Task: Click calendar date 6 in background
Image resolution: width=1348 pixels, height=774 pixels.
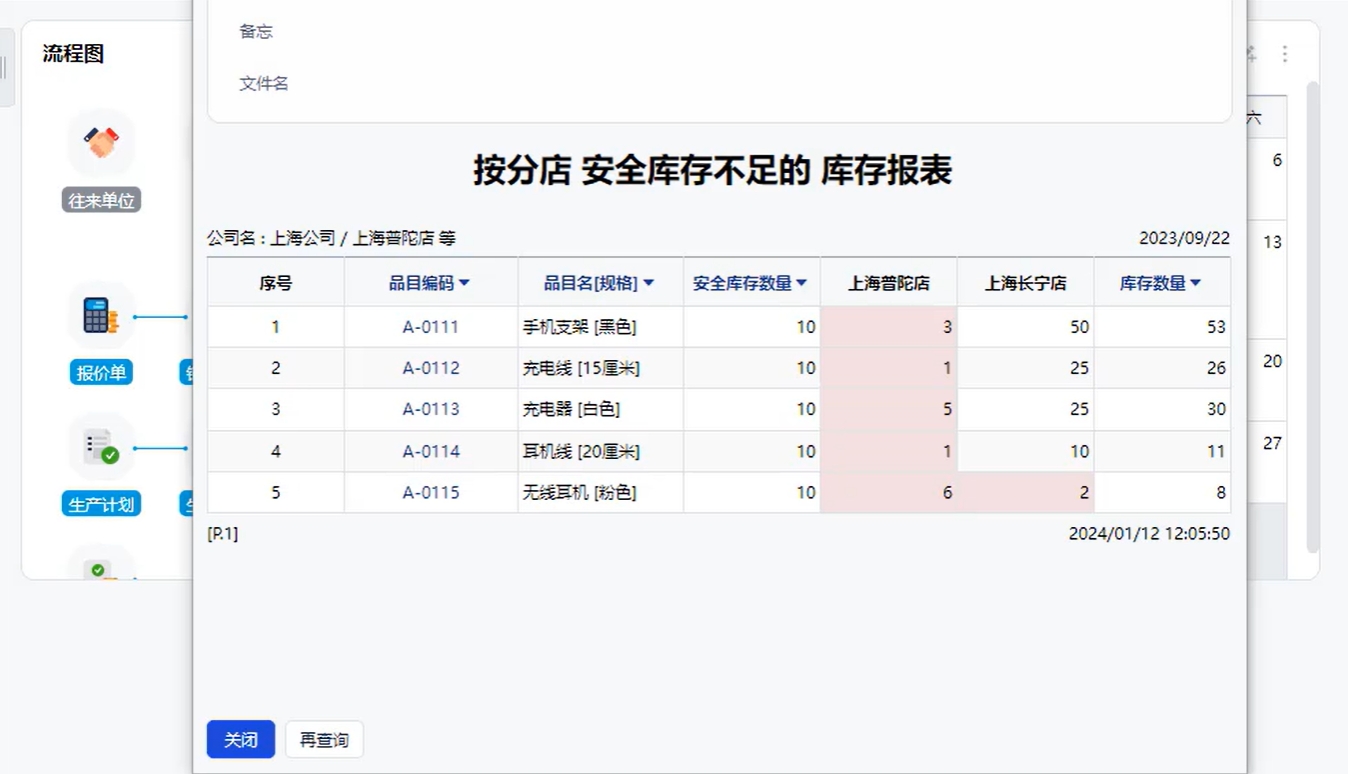Action: tap(1277, 160)
